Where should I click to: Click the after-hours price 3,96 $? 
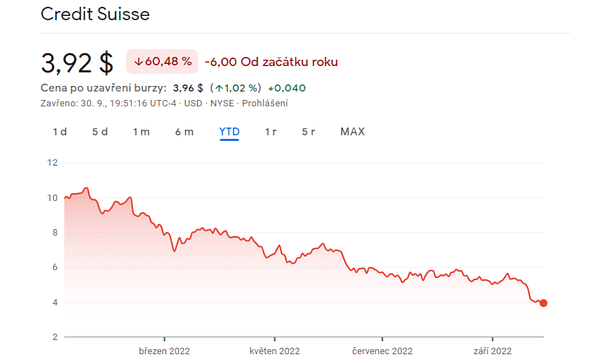(x=188, y=88)
